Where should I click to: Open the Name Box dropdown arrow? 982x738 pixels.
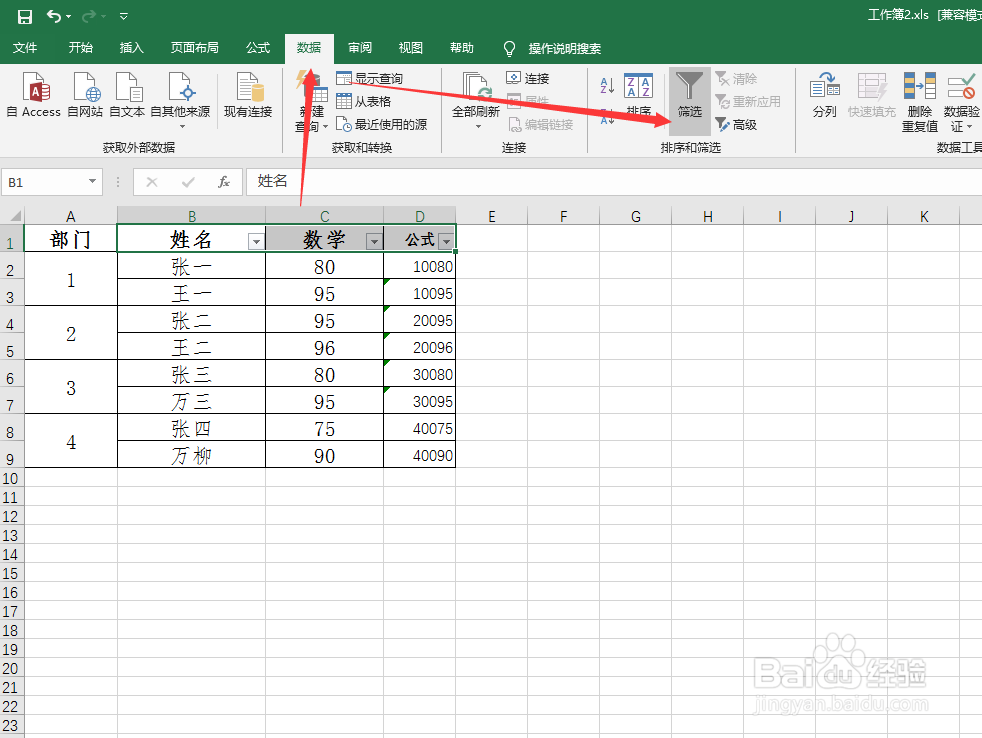point(93,182)
